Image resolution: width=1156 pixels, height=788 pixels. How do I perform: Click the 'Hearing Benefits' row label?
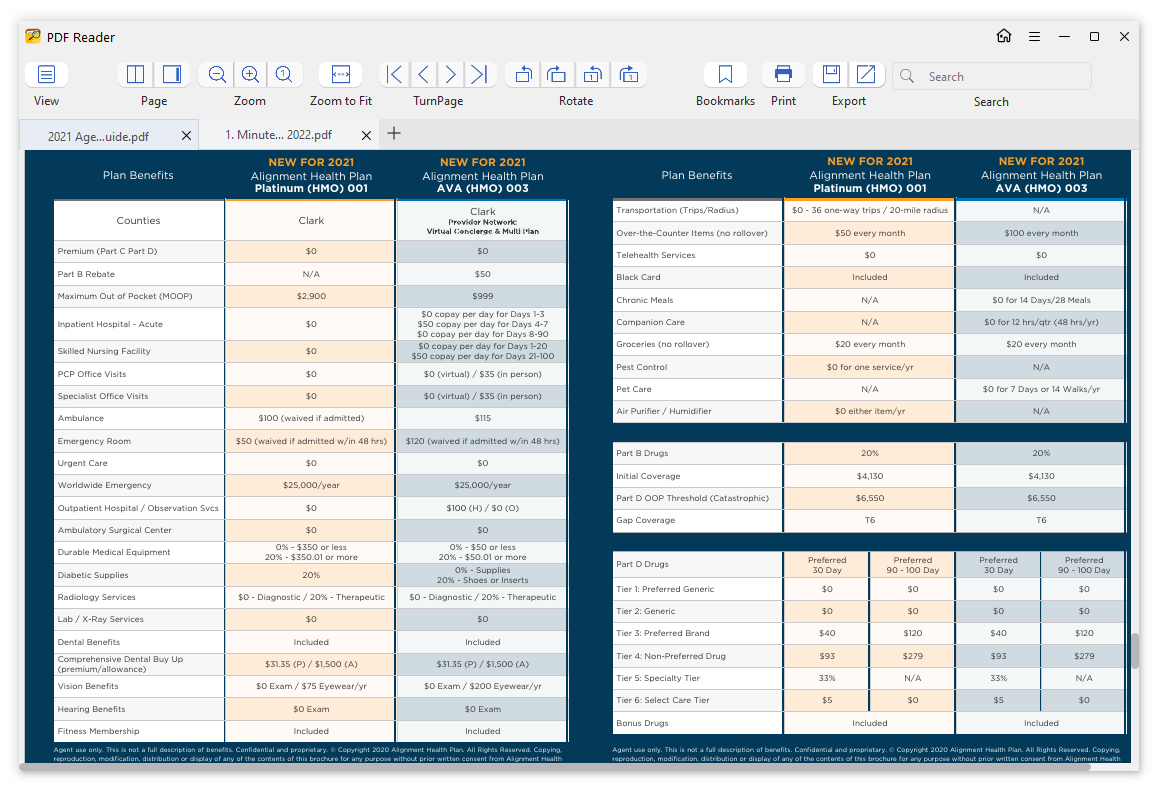pyautogui.click(x=91, y=709)
